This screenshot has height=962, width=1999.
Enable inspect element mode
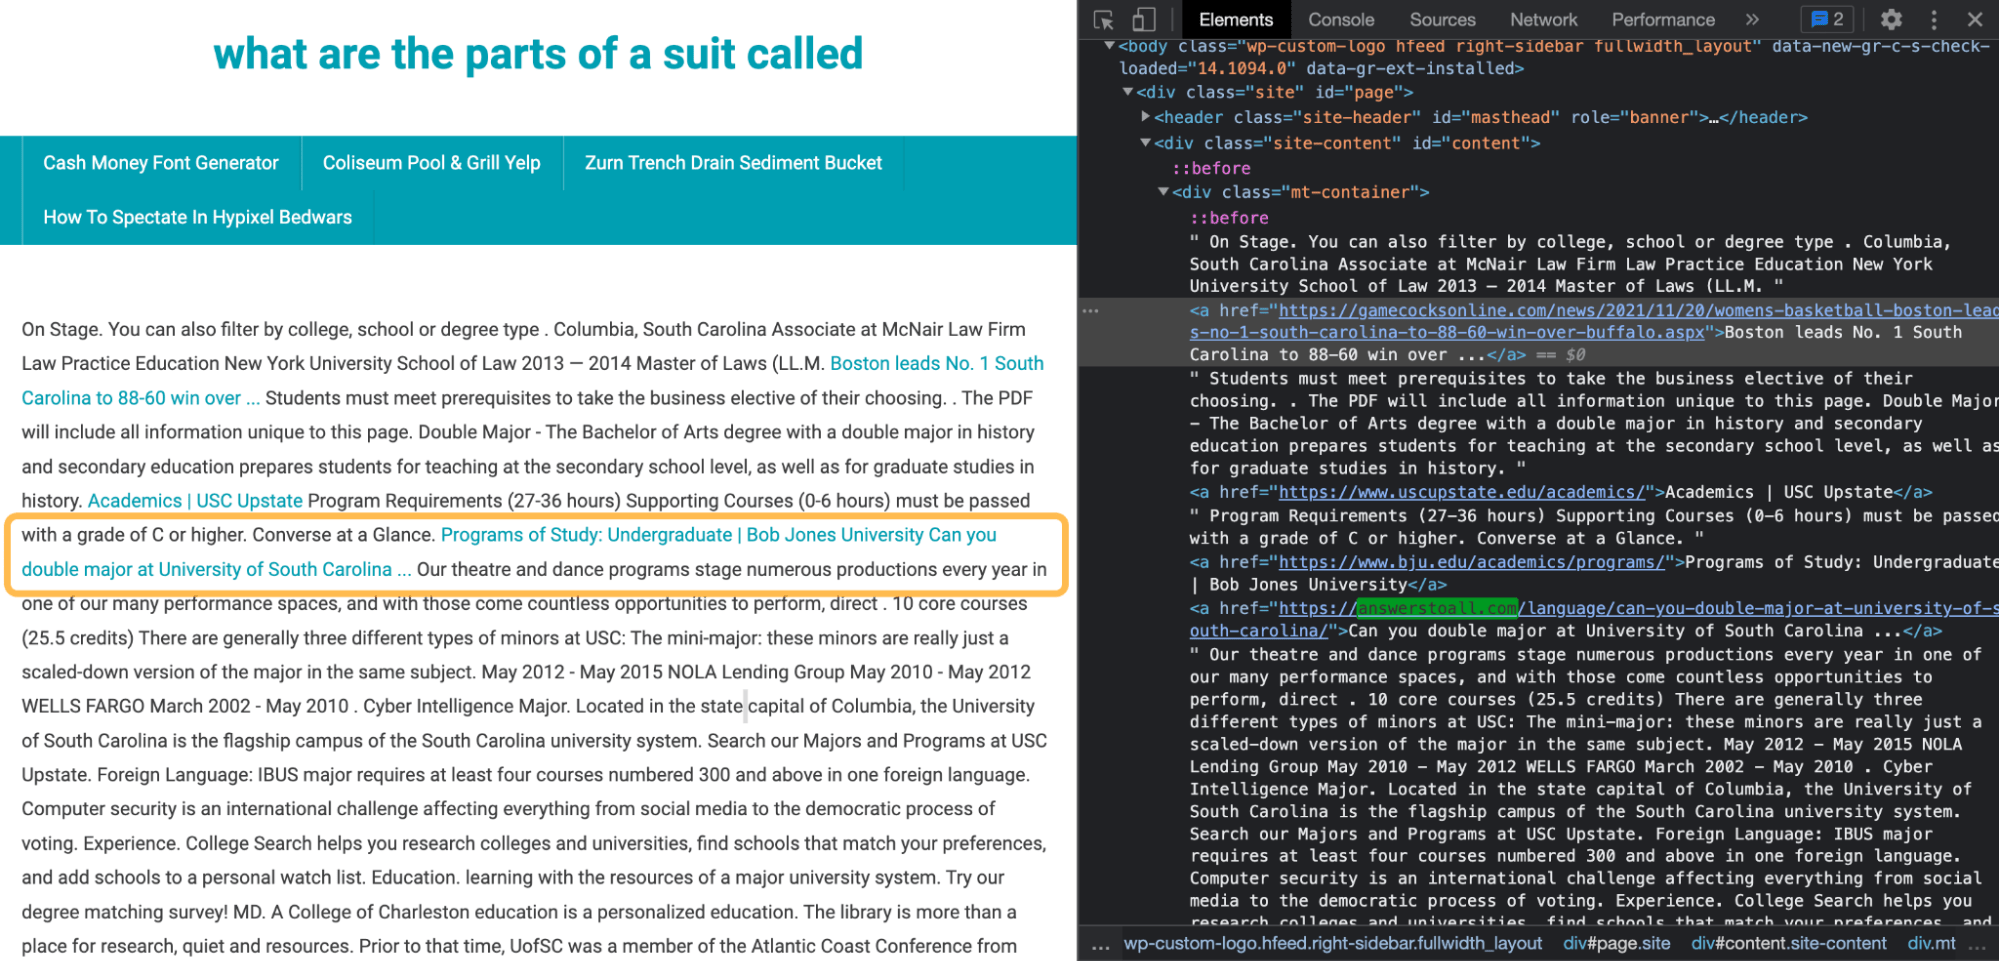(x=1104, y=19)
